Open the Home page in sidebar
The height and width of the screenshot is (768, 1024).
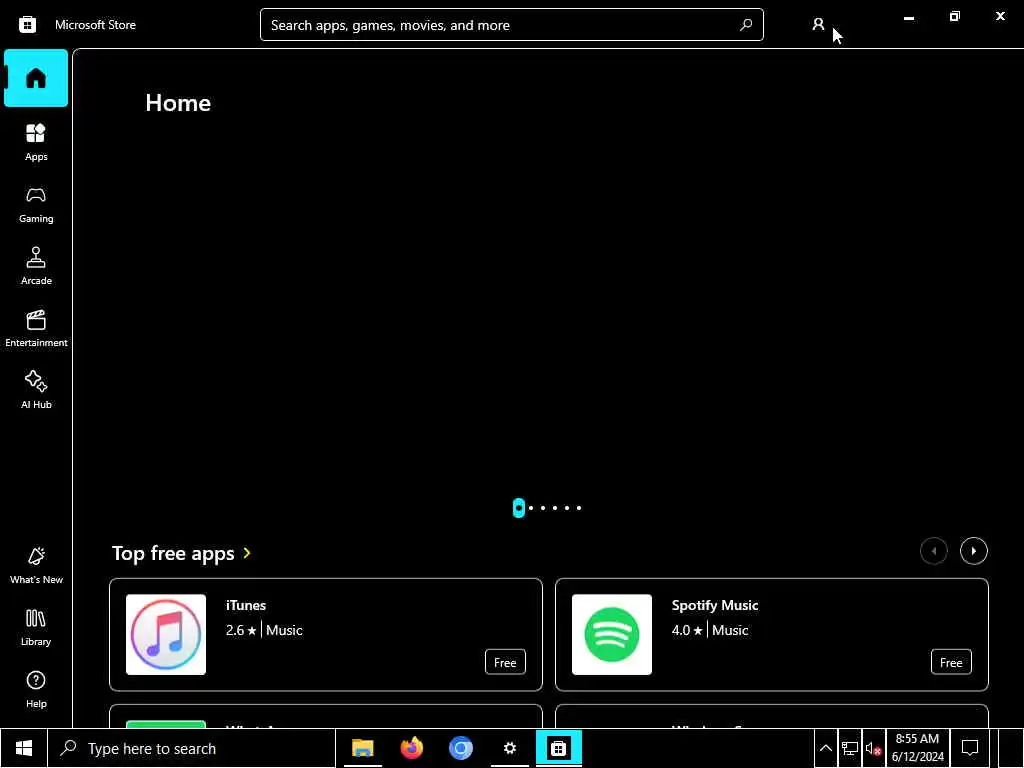pos(36,78)
